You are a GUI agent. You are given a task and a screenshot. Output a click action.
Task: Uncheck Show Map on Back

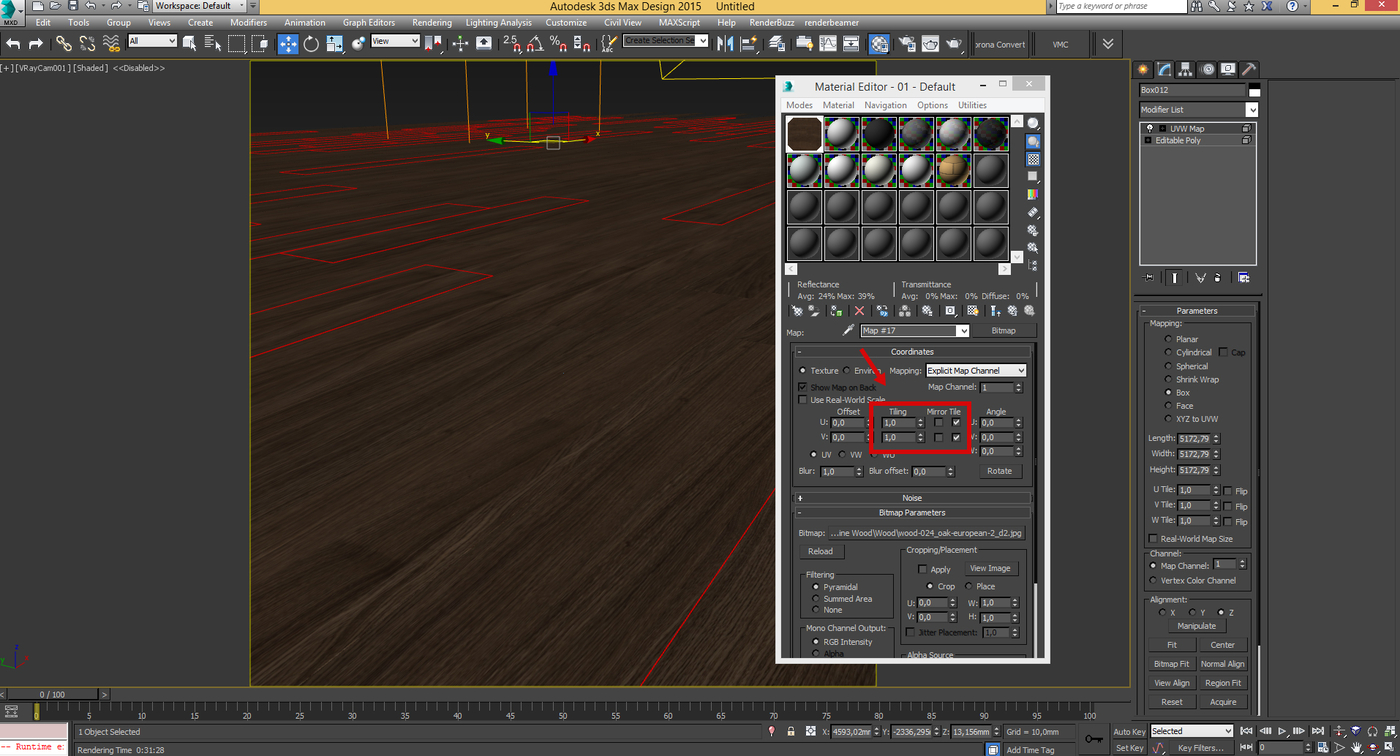click(x=802, y=387)
